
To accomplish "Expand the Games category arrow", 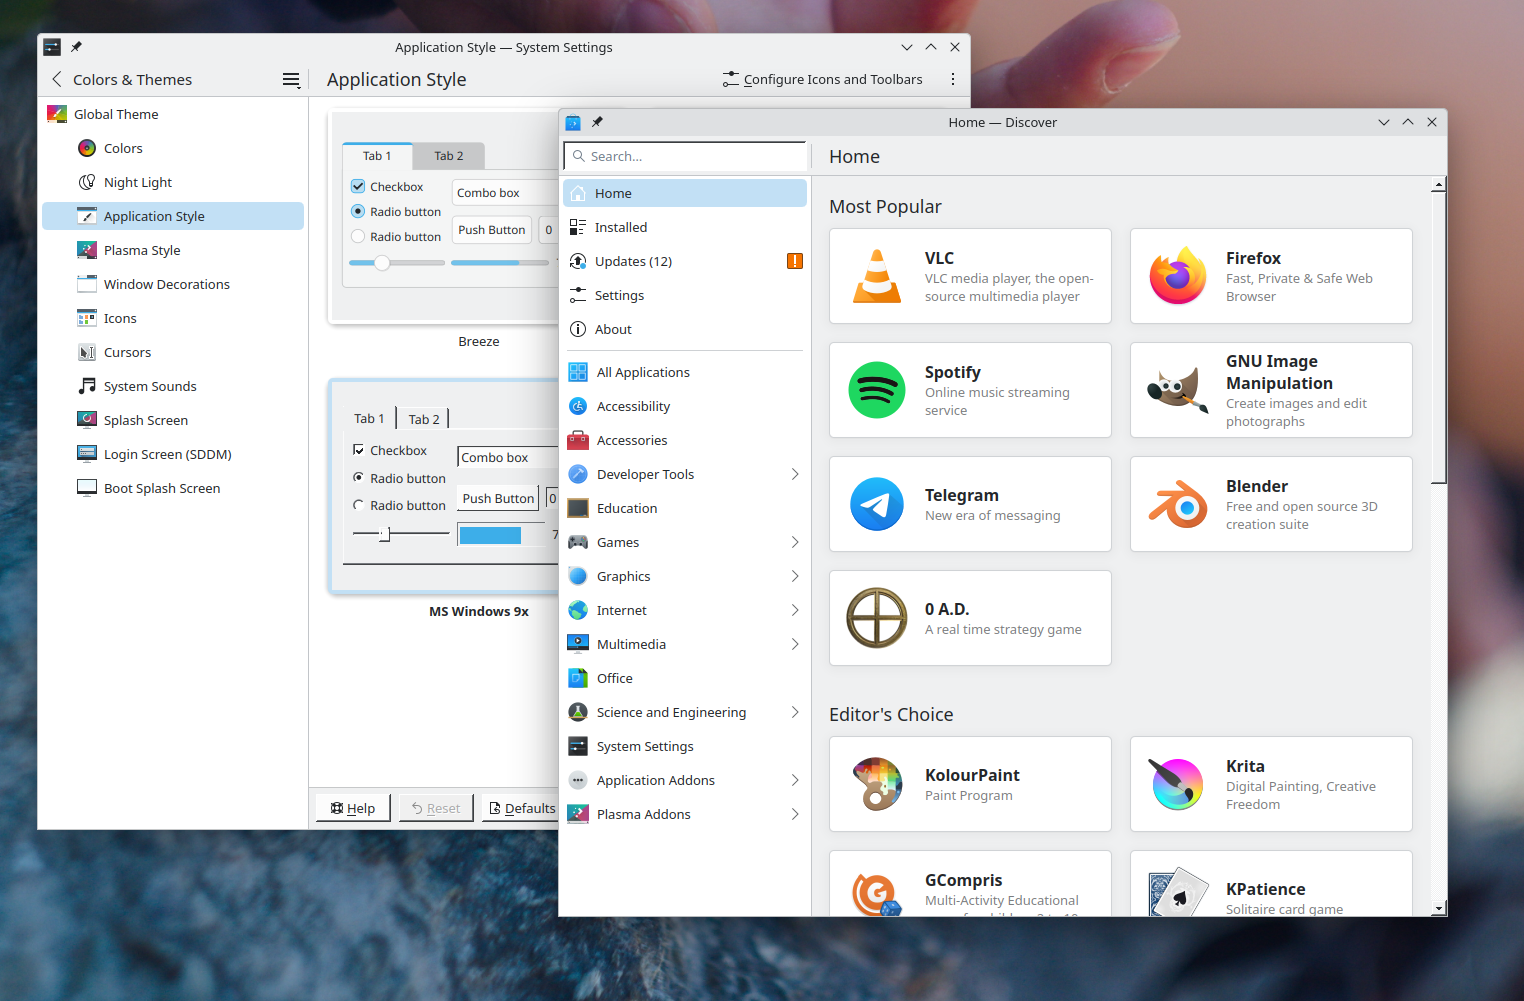I will [x=795, y=542].
